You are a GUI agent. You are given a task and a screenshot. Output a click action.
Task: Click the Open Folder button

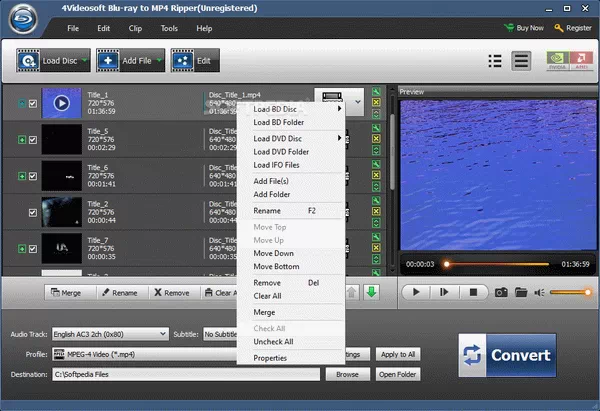click(x=398, y=374)
